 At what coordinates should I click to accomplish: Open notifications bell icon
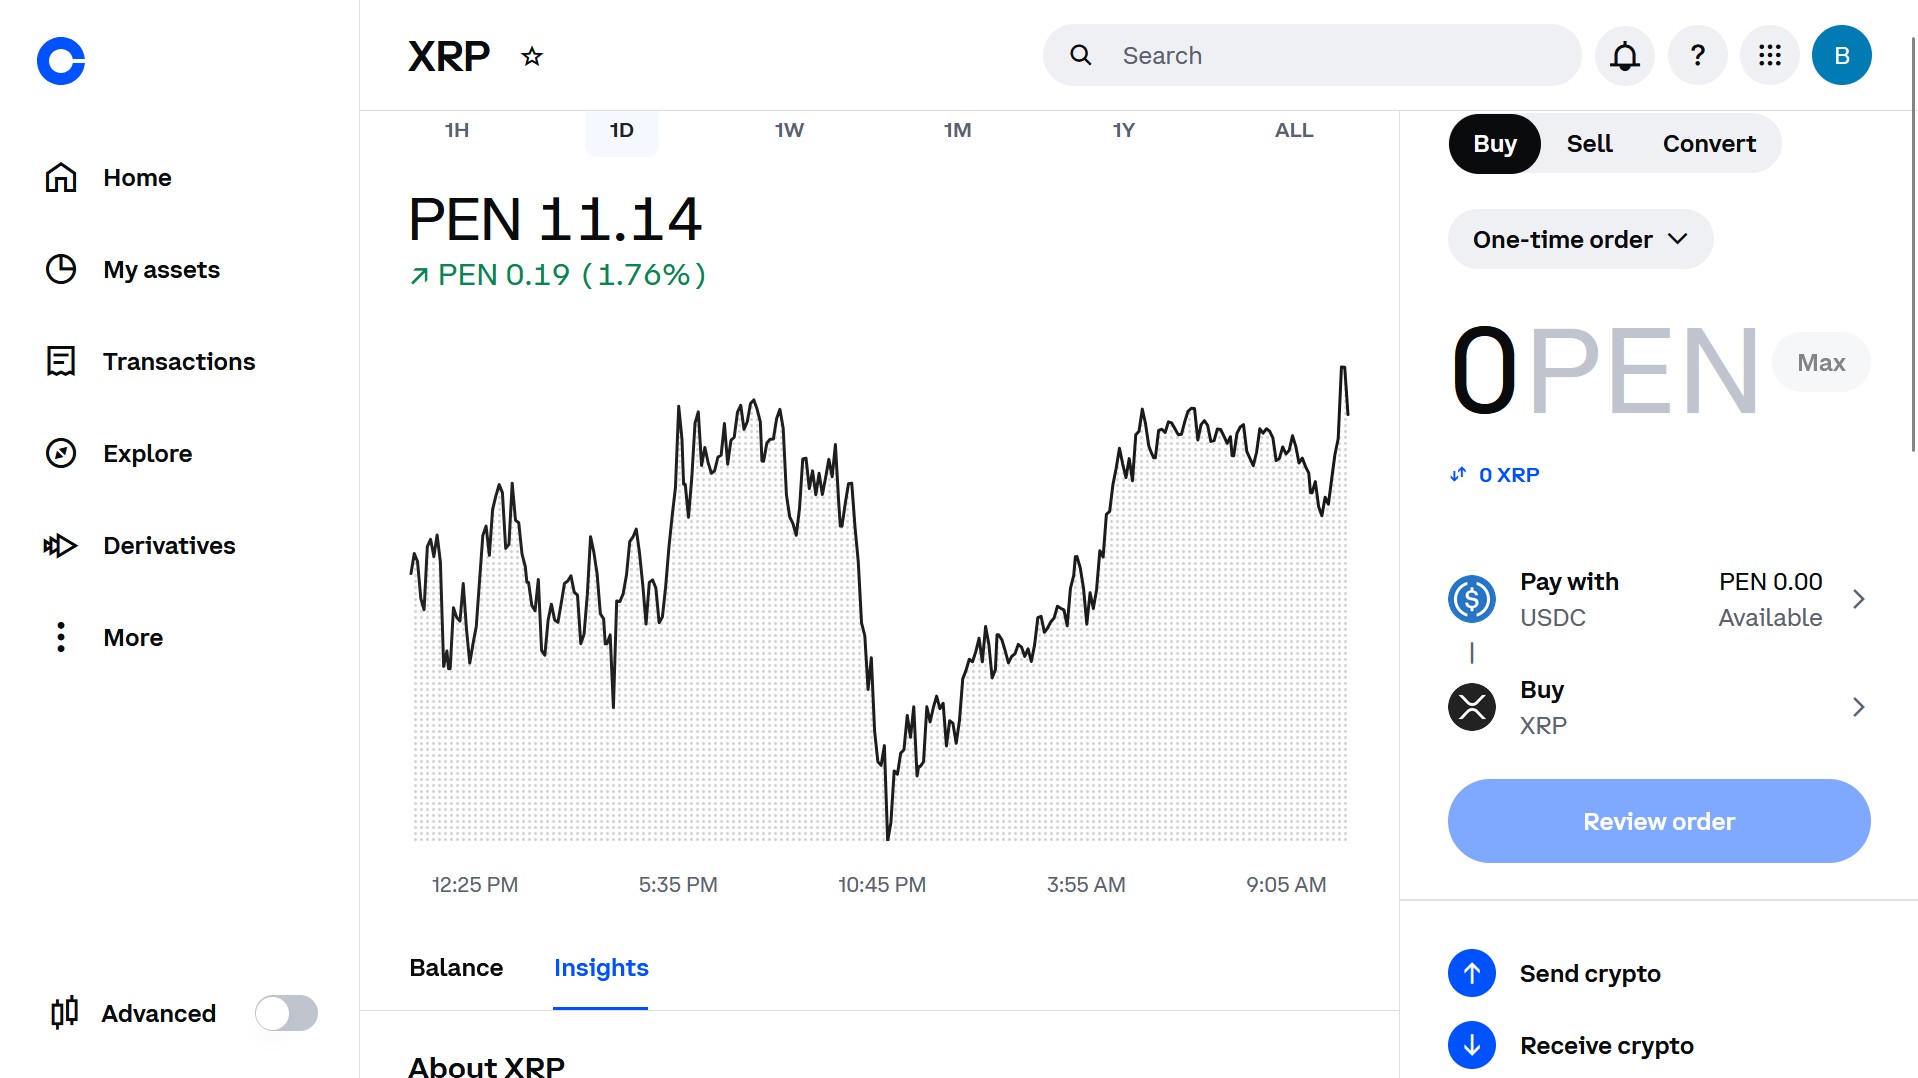pos(1624,56)
